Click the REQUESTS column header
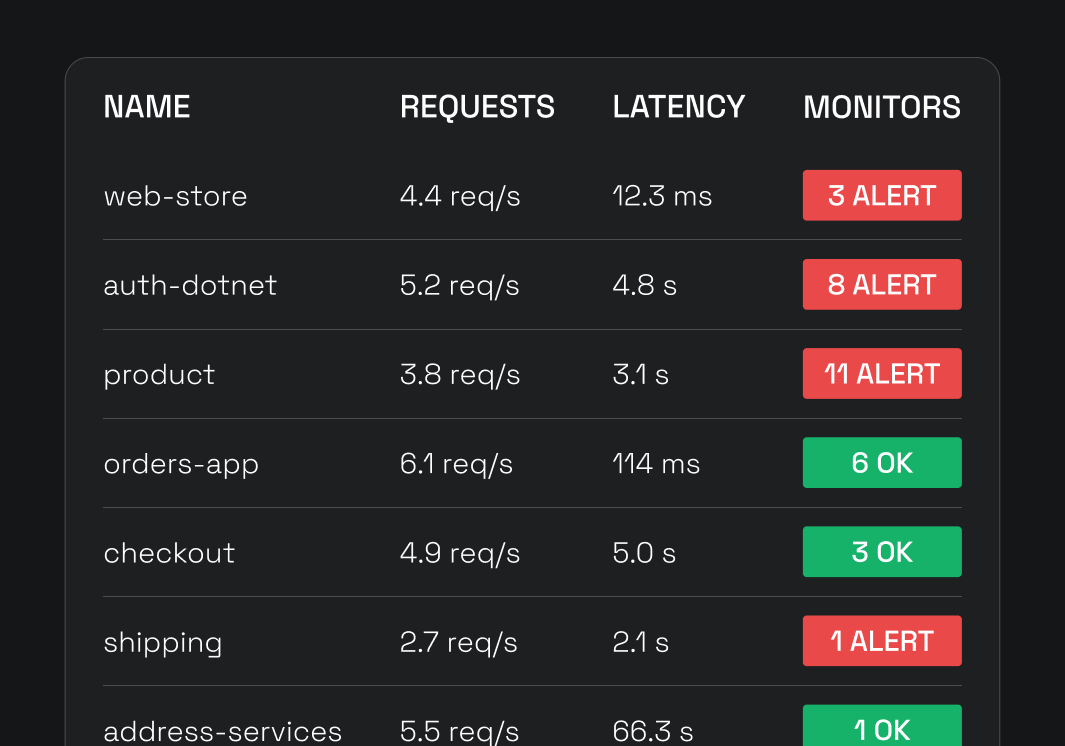The width and height of the screenshot is (1065, 746). tap(477, 107)
